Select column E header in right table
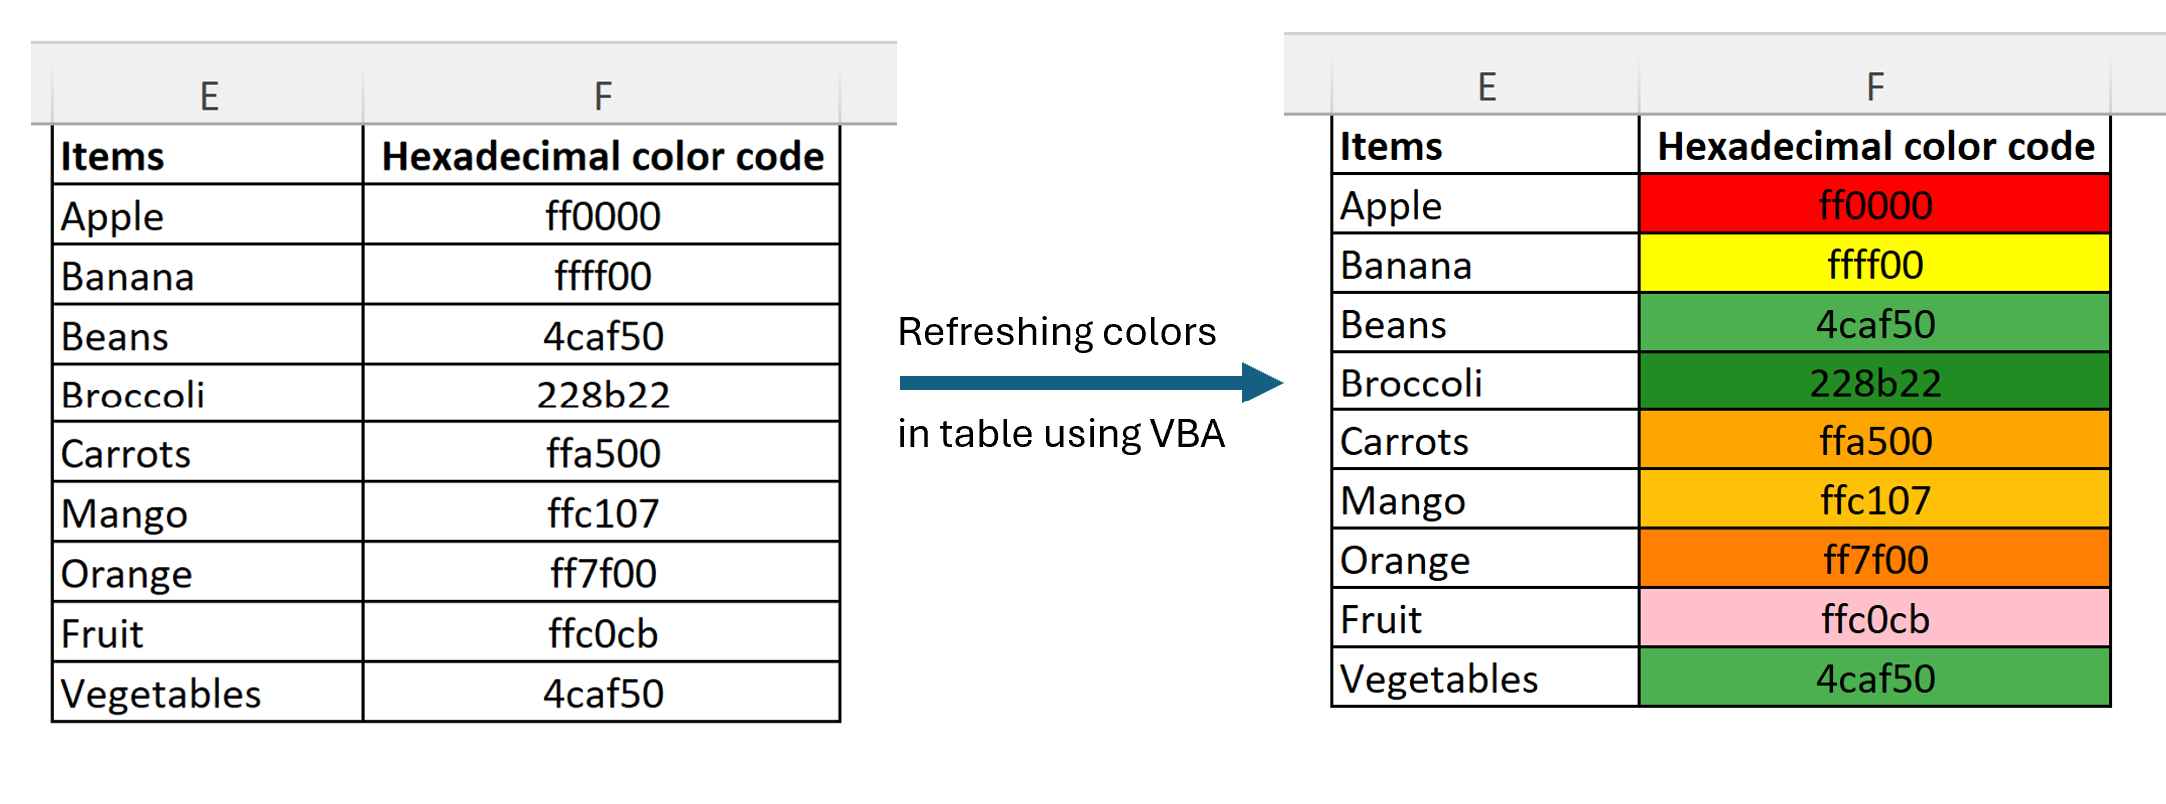 [x=1486, y=87]
